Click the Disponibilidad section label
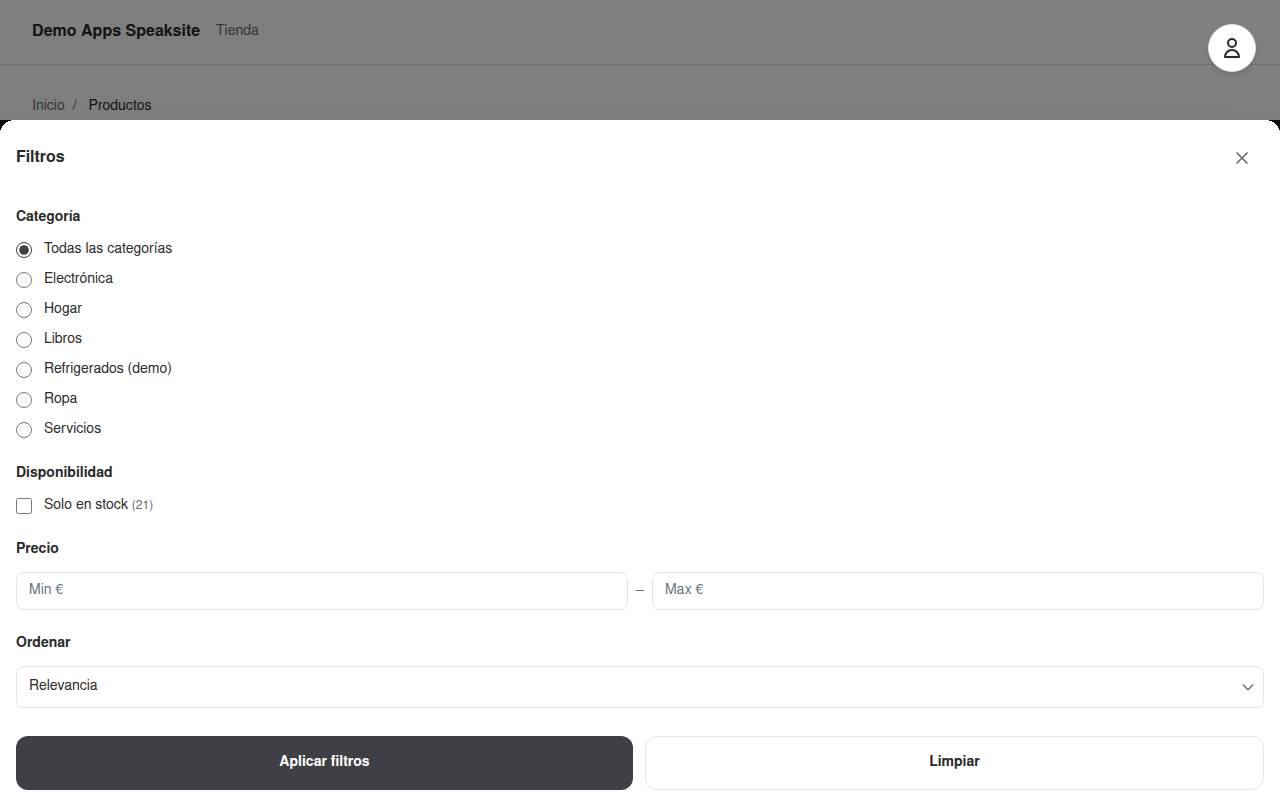The width and height of the screenshot is (1280, 800). click(x=64, y=472)
